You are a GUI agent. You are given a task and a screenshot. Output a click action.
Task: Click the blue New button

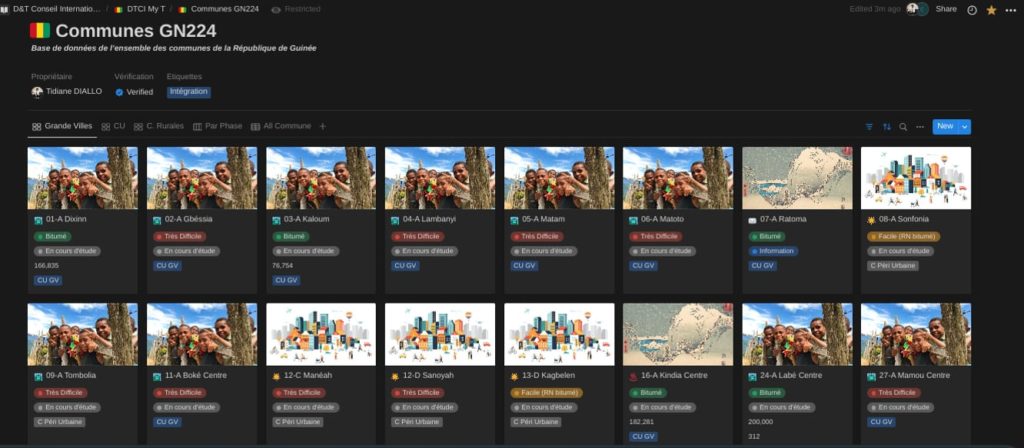click(x=945, y=127)
